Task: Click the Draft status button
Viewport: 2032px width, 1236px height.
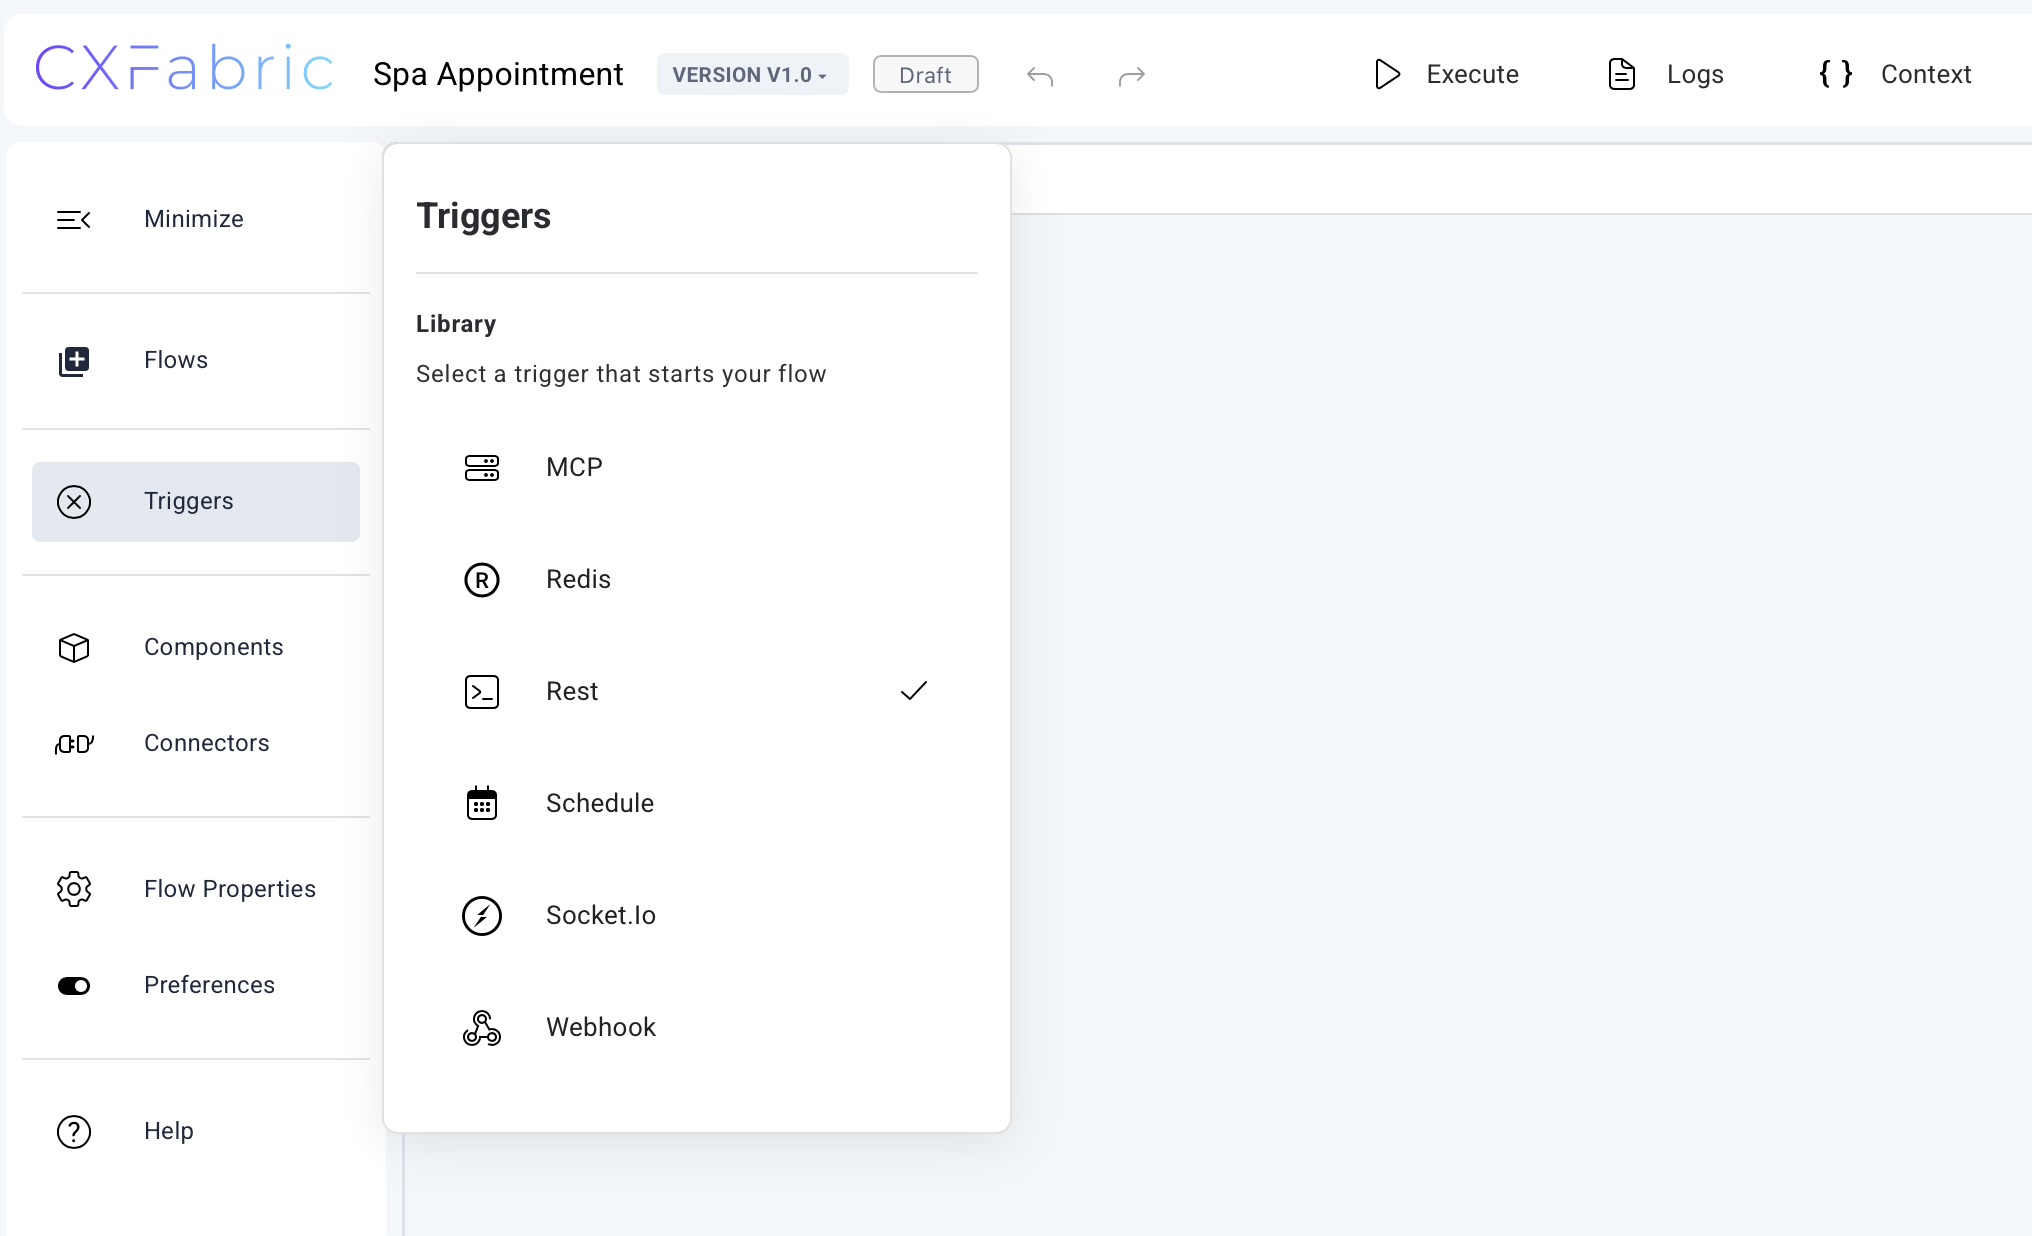Action: [925, 75]
